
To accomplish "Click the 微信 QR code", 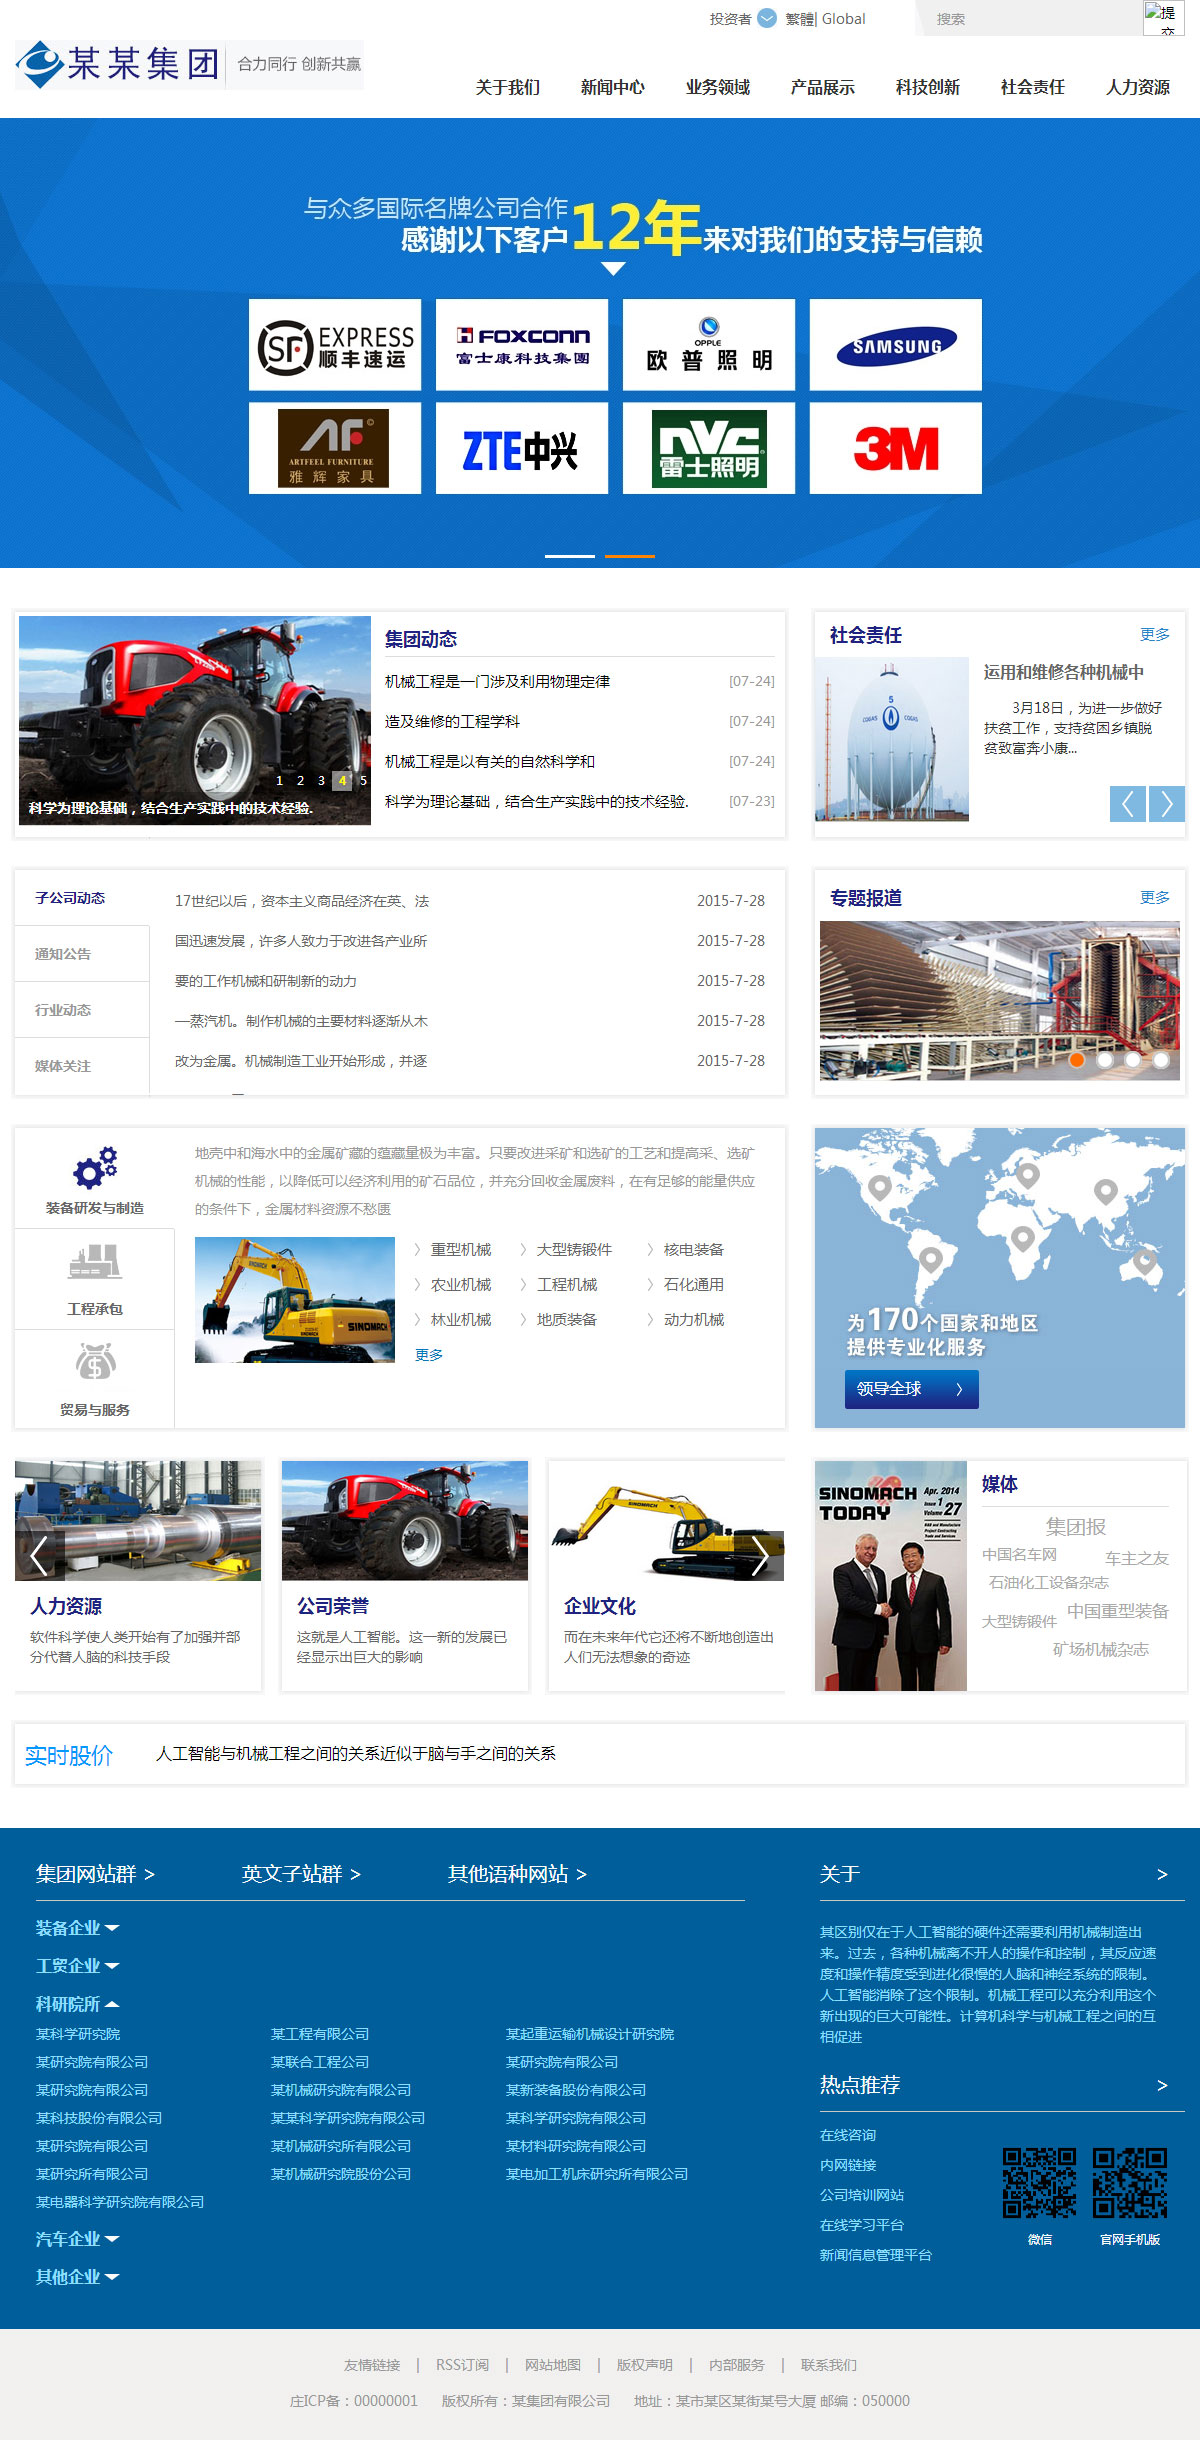I will [1039, 2182].
